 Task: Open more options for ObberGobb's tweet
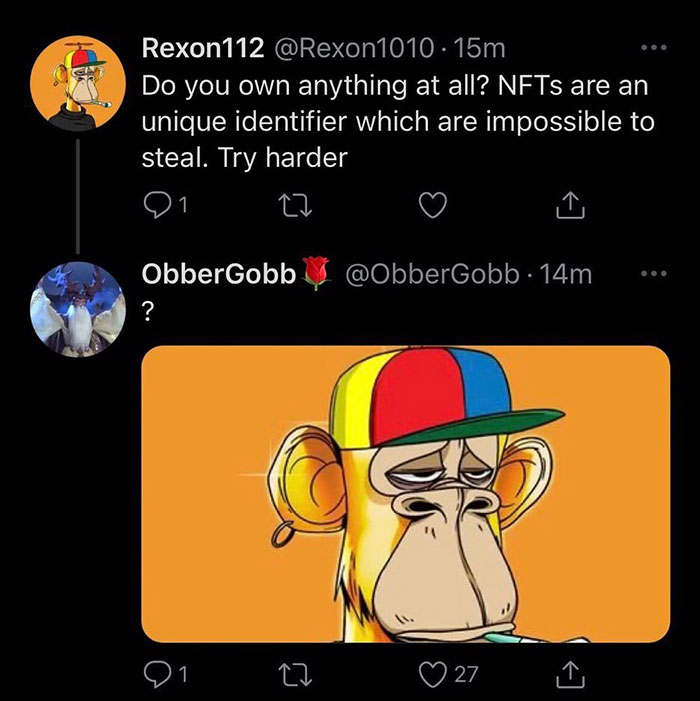point(654,273)
